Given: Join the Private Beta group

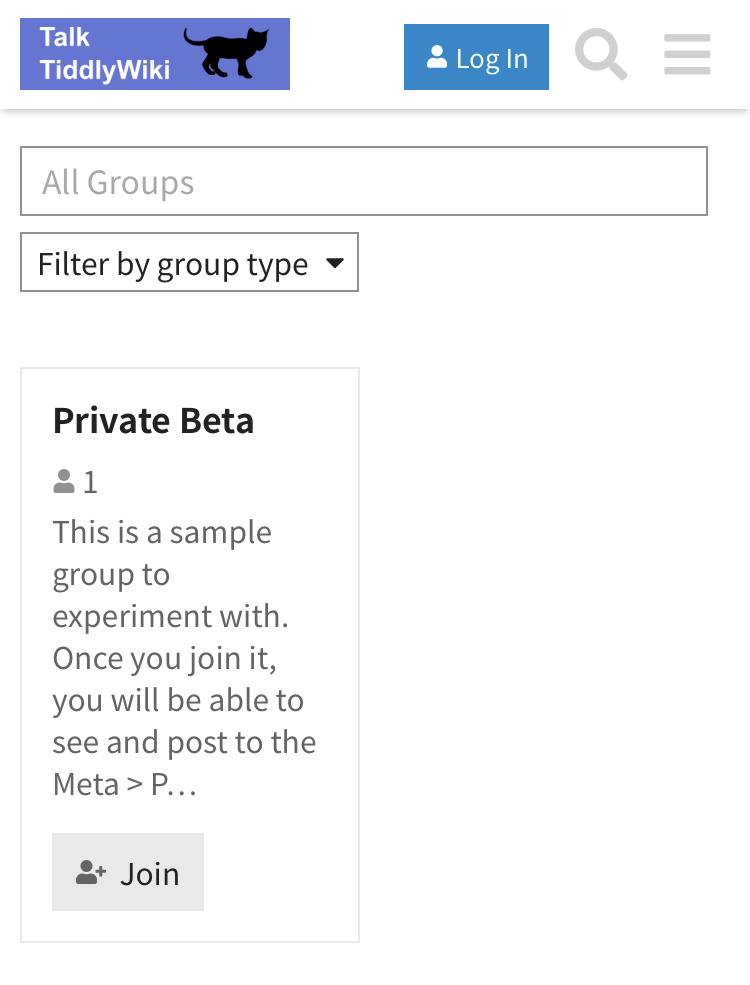Looking at the screenshot, I should (x=128, y=872).
